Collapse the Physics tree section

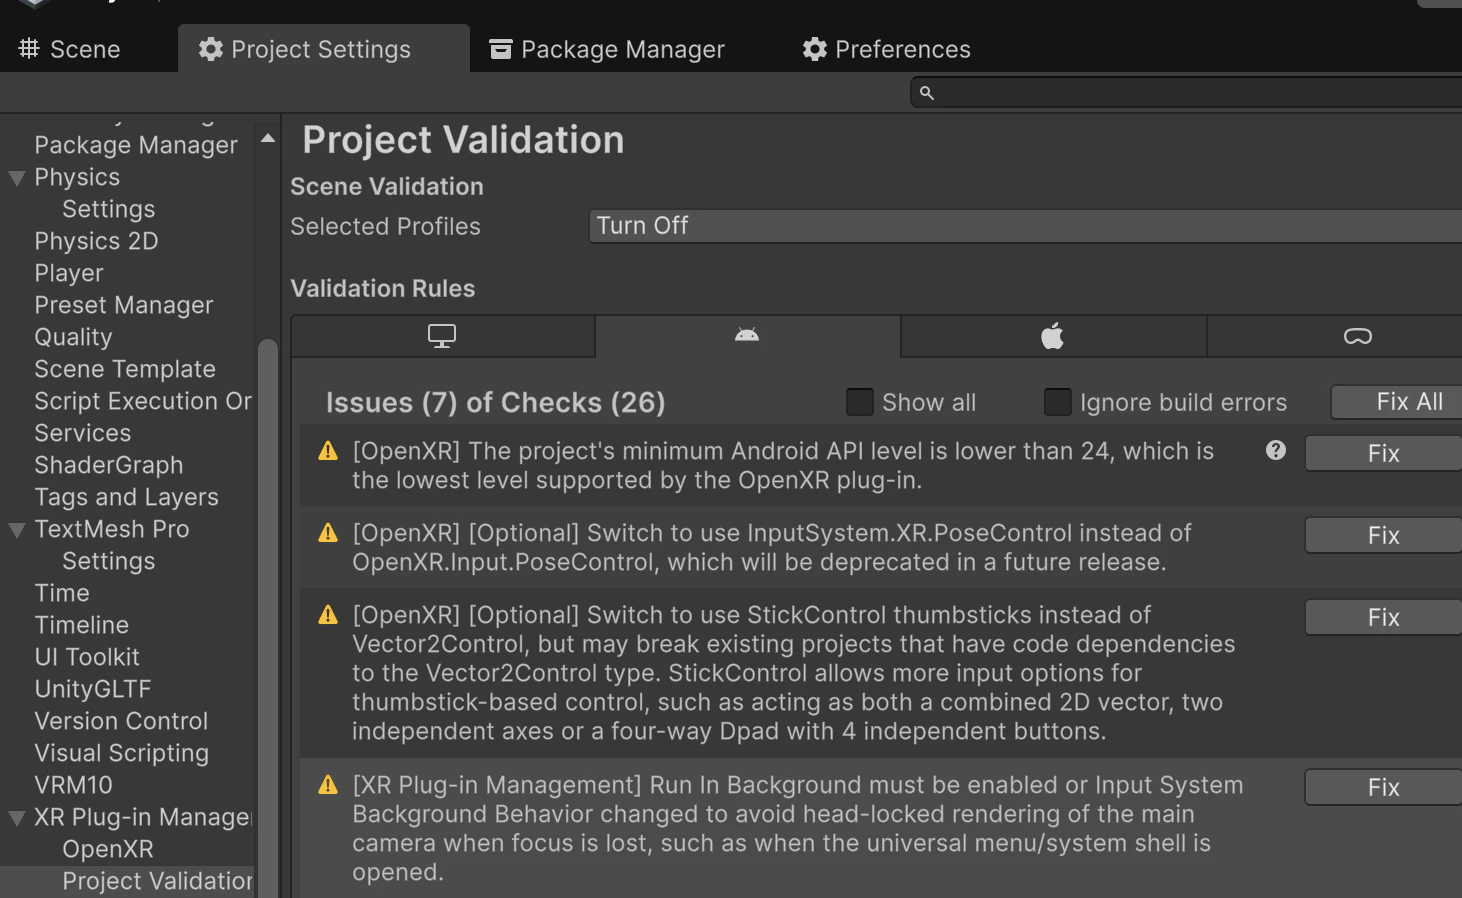[x=17, y=178]
